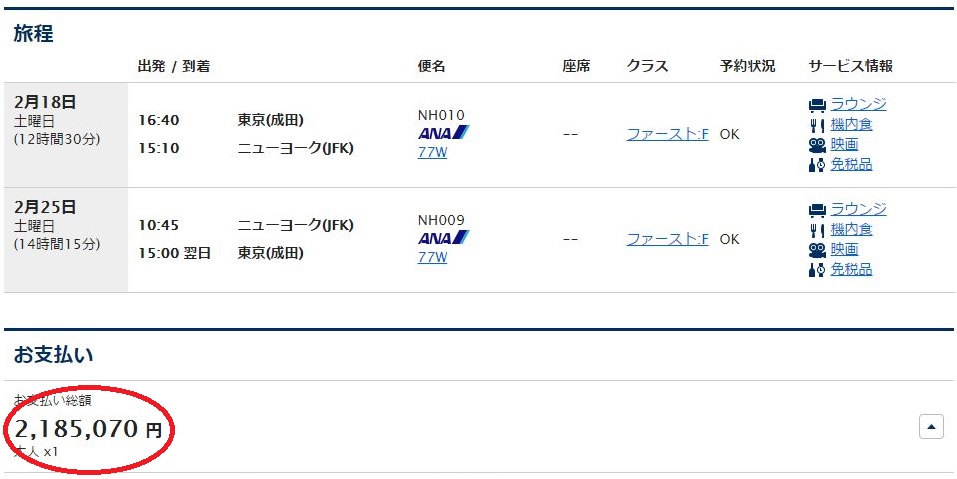Open 映画 link for February 25 flight
The image size is (957, 479).
(844, 250)
